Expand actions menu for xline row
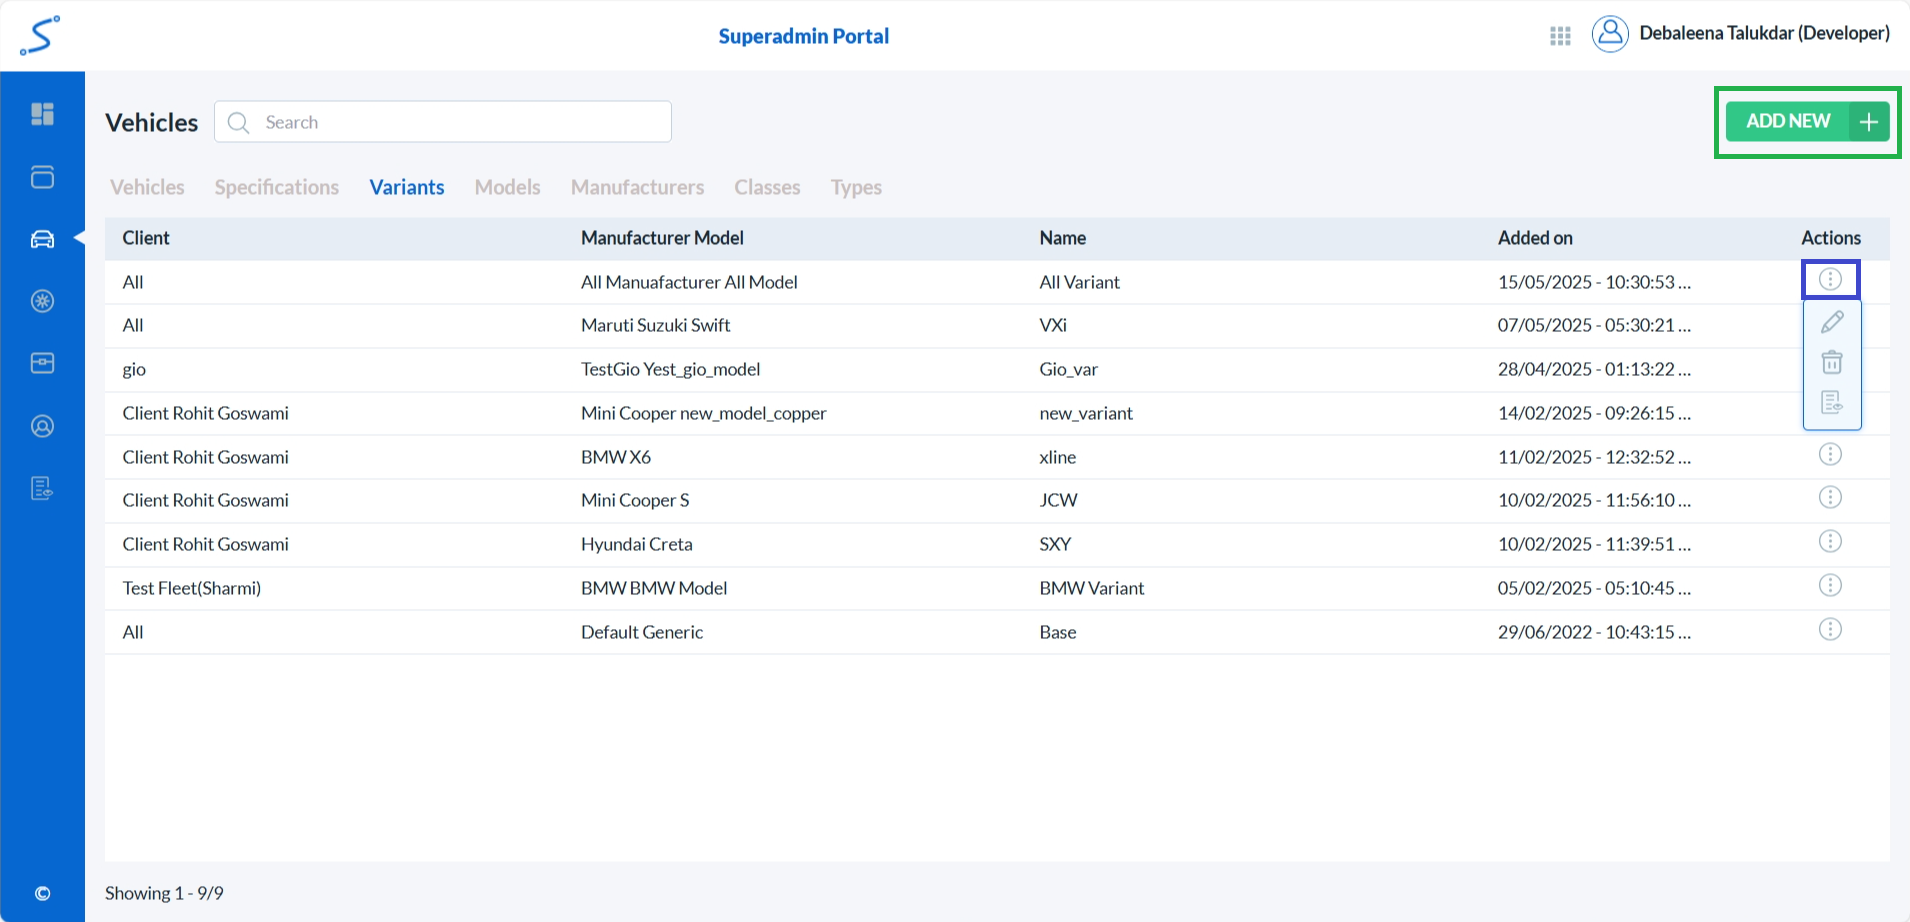Image resolution: width=1910 pixels, height=922 pixels. click(x=1830, y=455)
